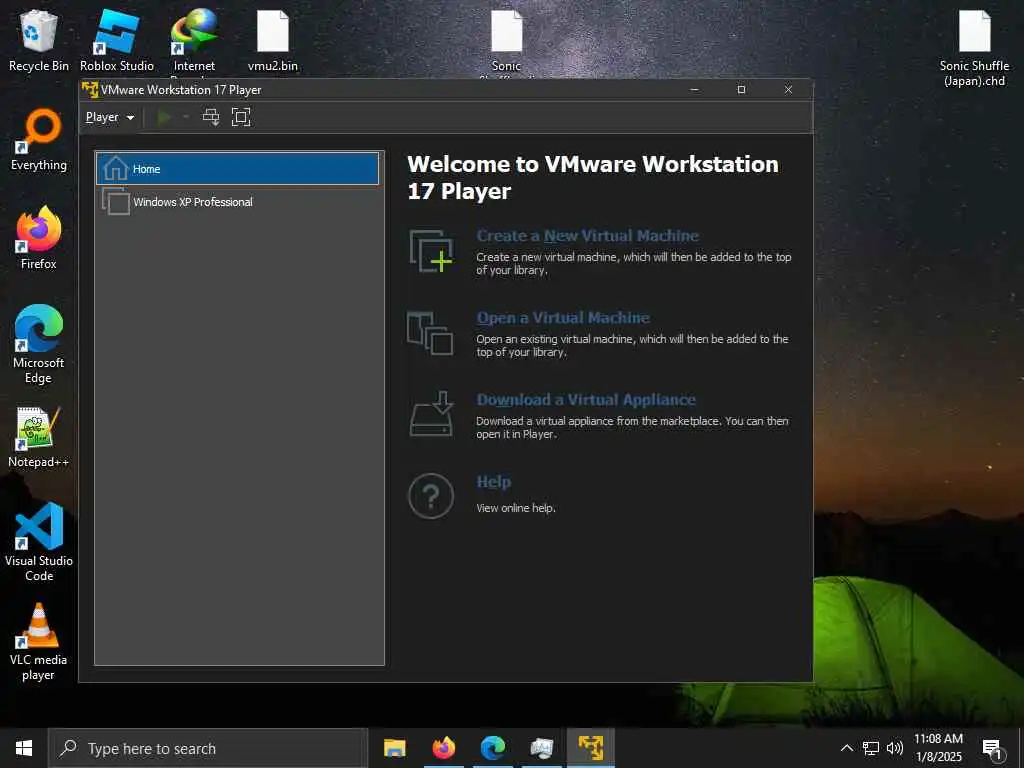Image resolution: width=1024 pixels, height=768 pixels.
Task: Expand the power options arrow beside play
Action: [x=186, y=118]
